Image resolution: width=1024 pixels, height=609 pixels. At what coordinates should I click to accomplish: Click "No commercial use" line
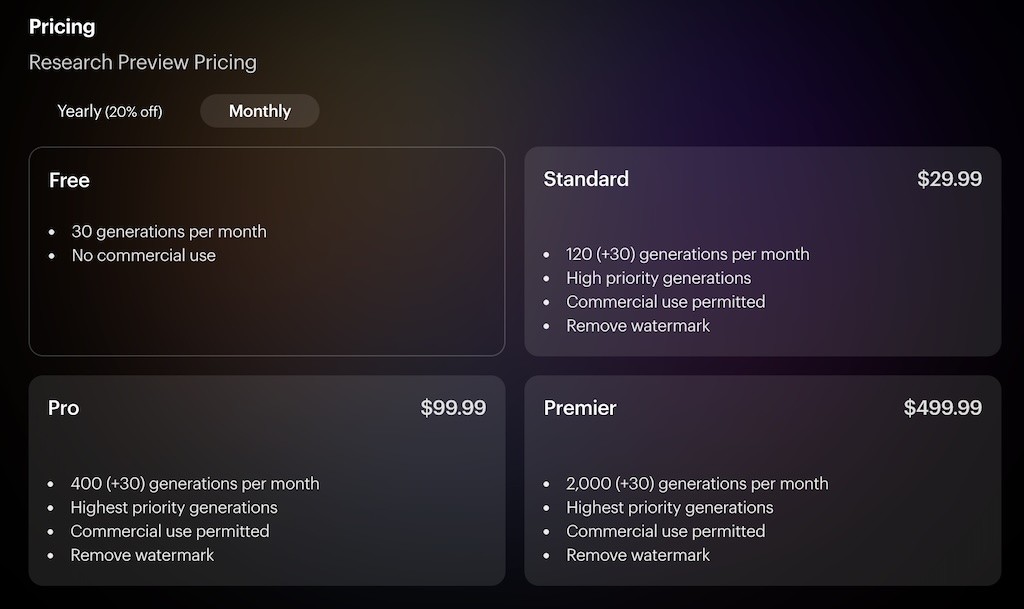pos(144,255)
